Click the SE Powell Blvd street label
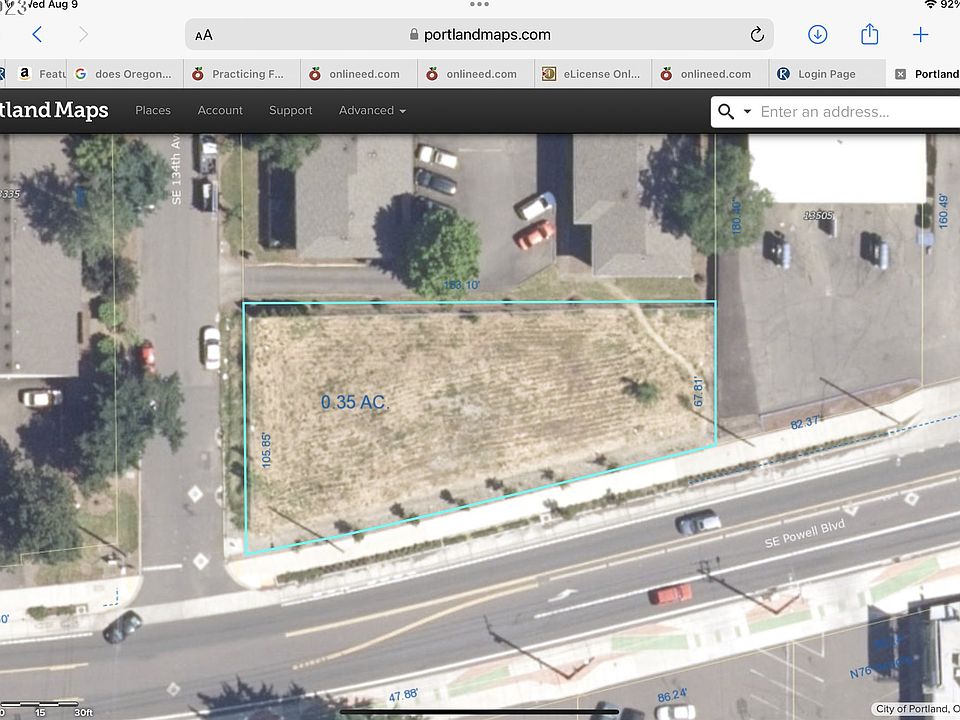Image resolution: width=960 pixels, height=720 pixels. click(x=804, y=533)
